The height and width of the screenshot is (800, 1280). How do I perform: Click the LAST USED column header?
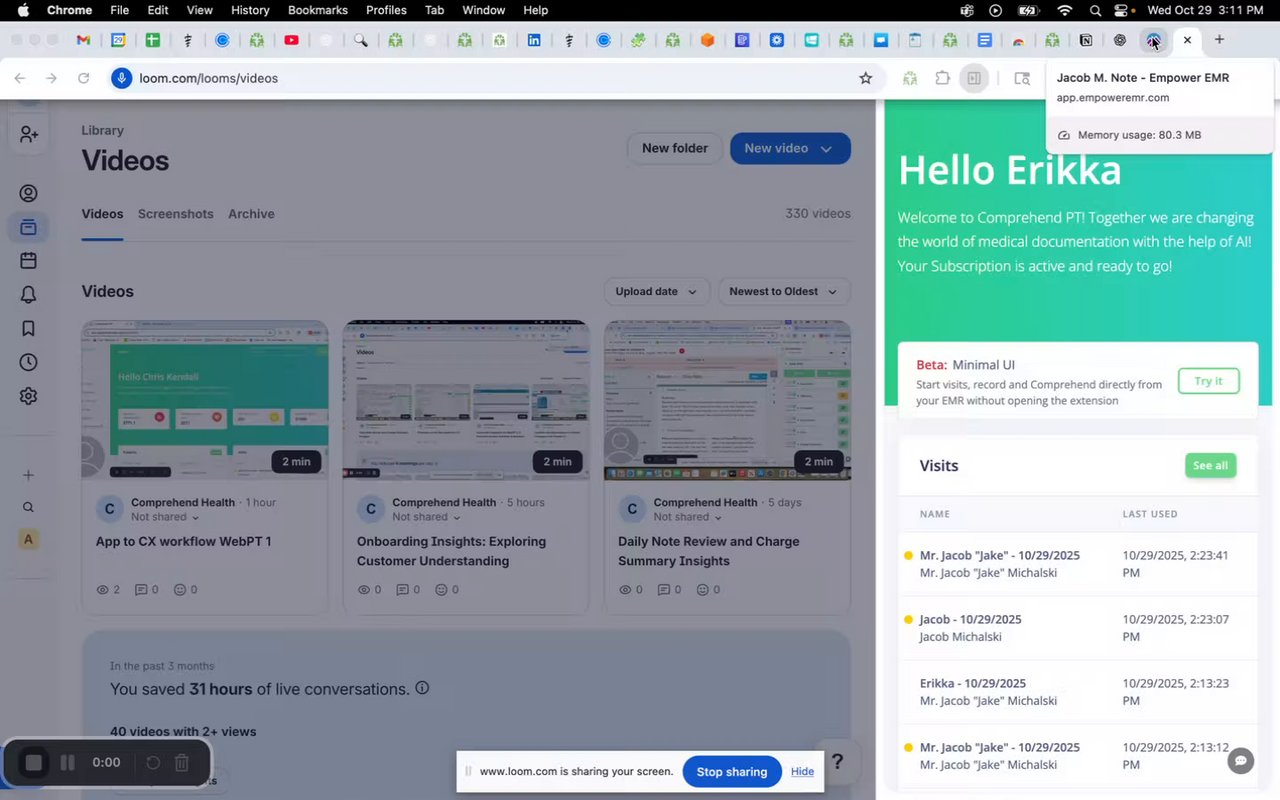[x=1150, y=514]
